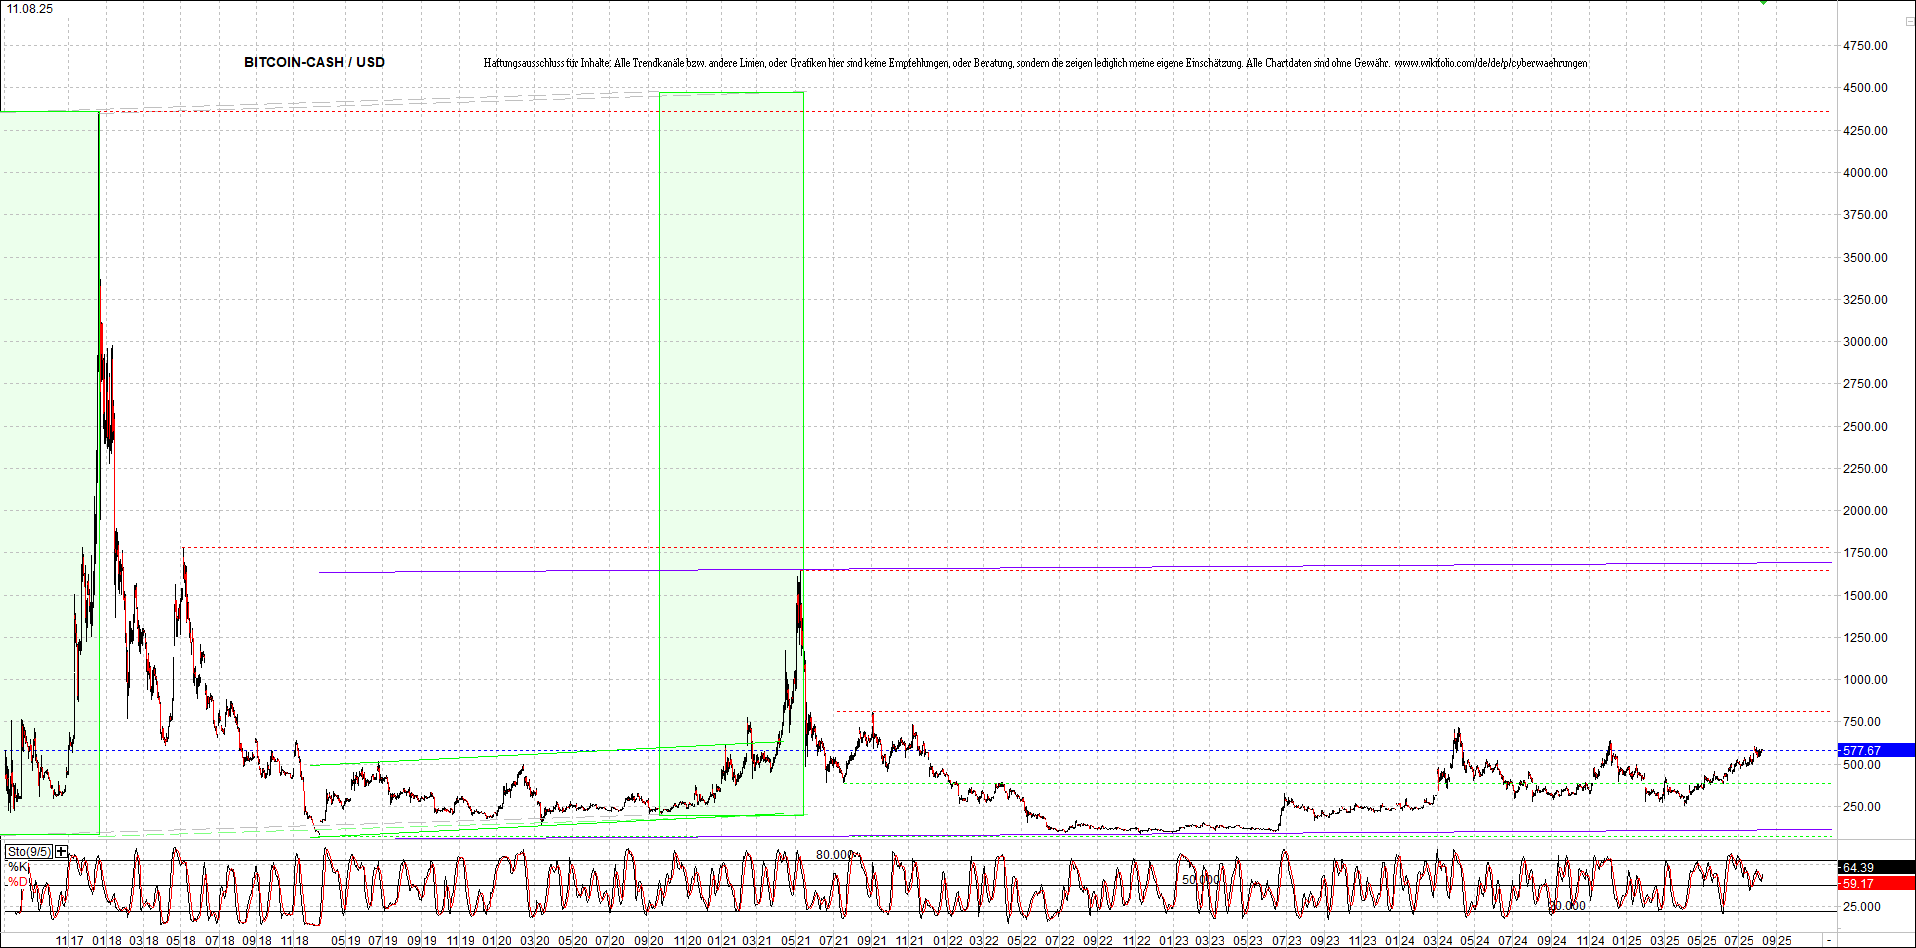The image size is (1916, 948).
Task: Expand the stochastic indicator with the plus icon
Action: pos(62,851)
